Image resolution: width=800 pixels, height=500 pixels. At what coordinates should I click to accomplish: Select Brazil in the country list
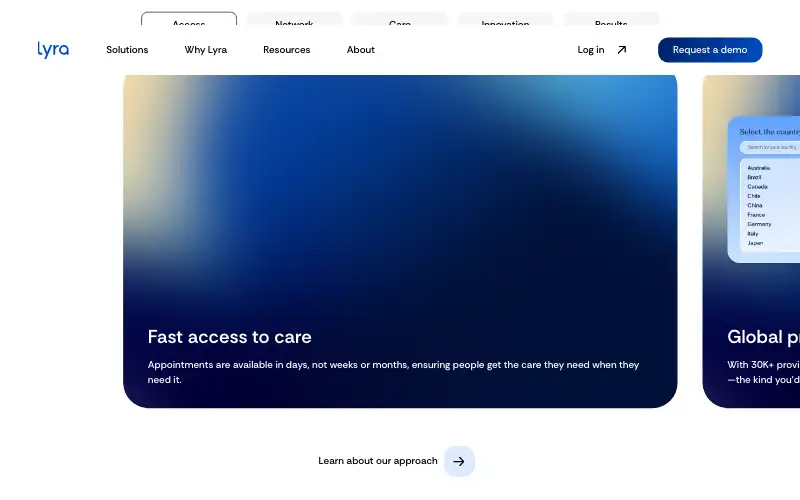click(754, 177)
